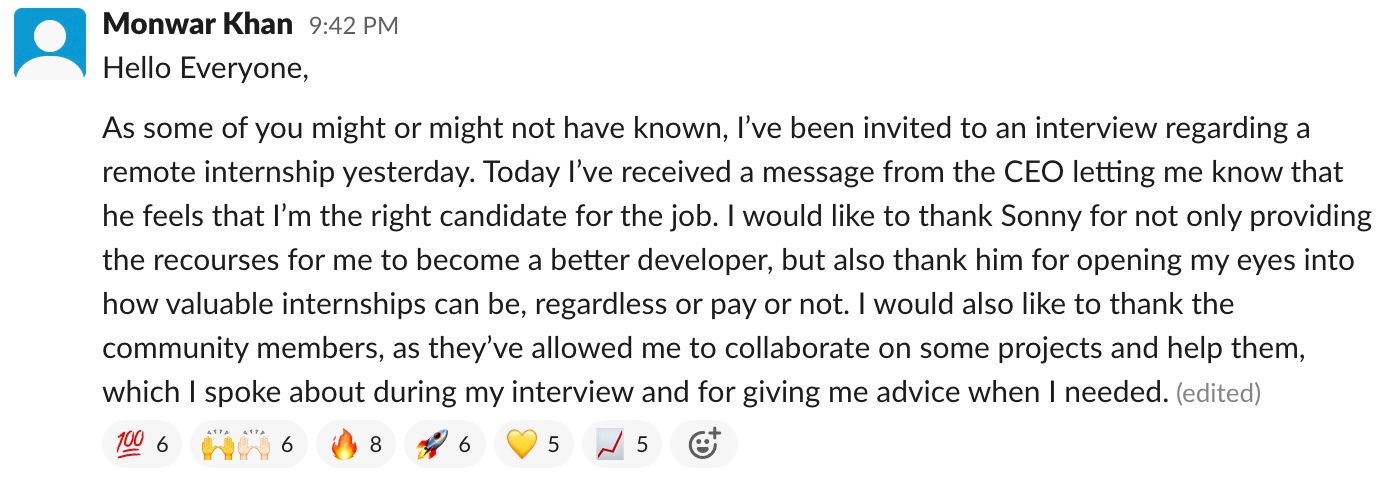Open the add reaction emoji picker
The width and height of the screenshot is (1390, 477).
(x=704, y=444)
